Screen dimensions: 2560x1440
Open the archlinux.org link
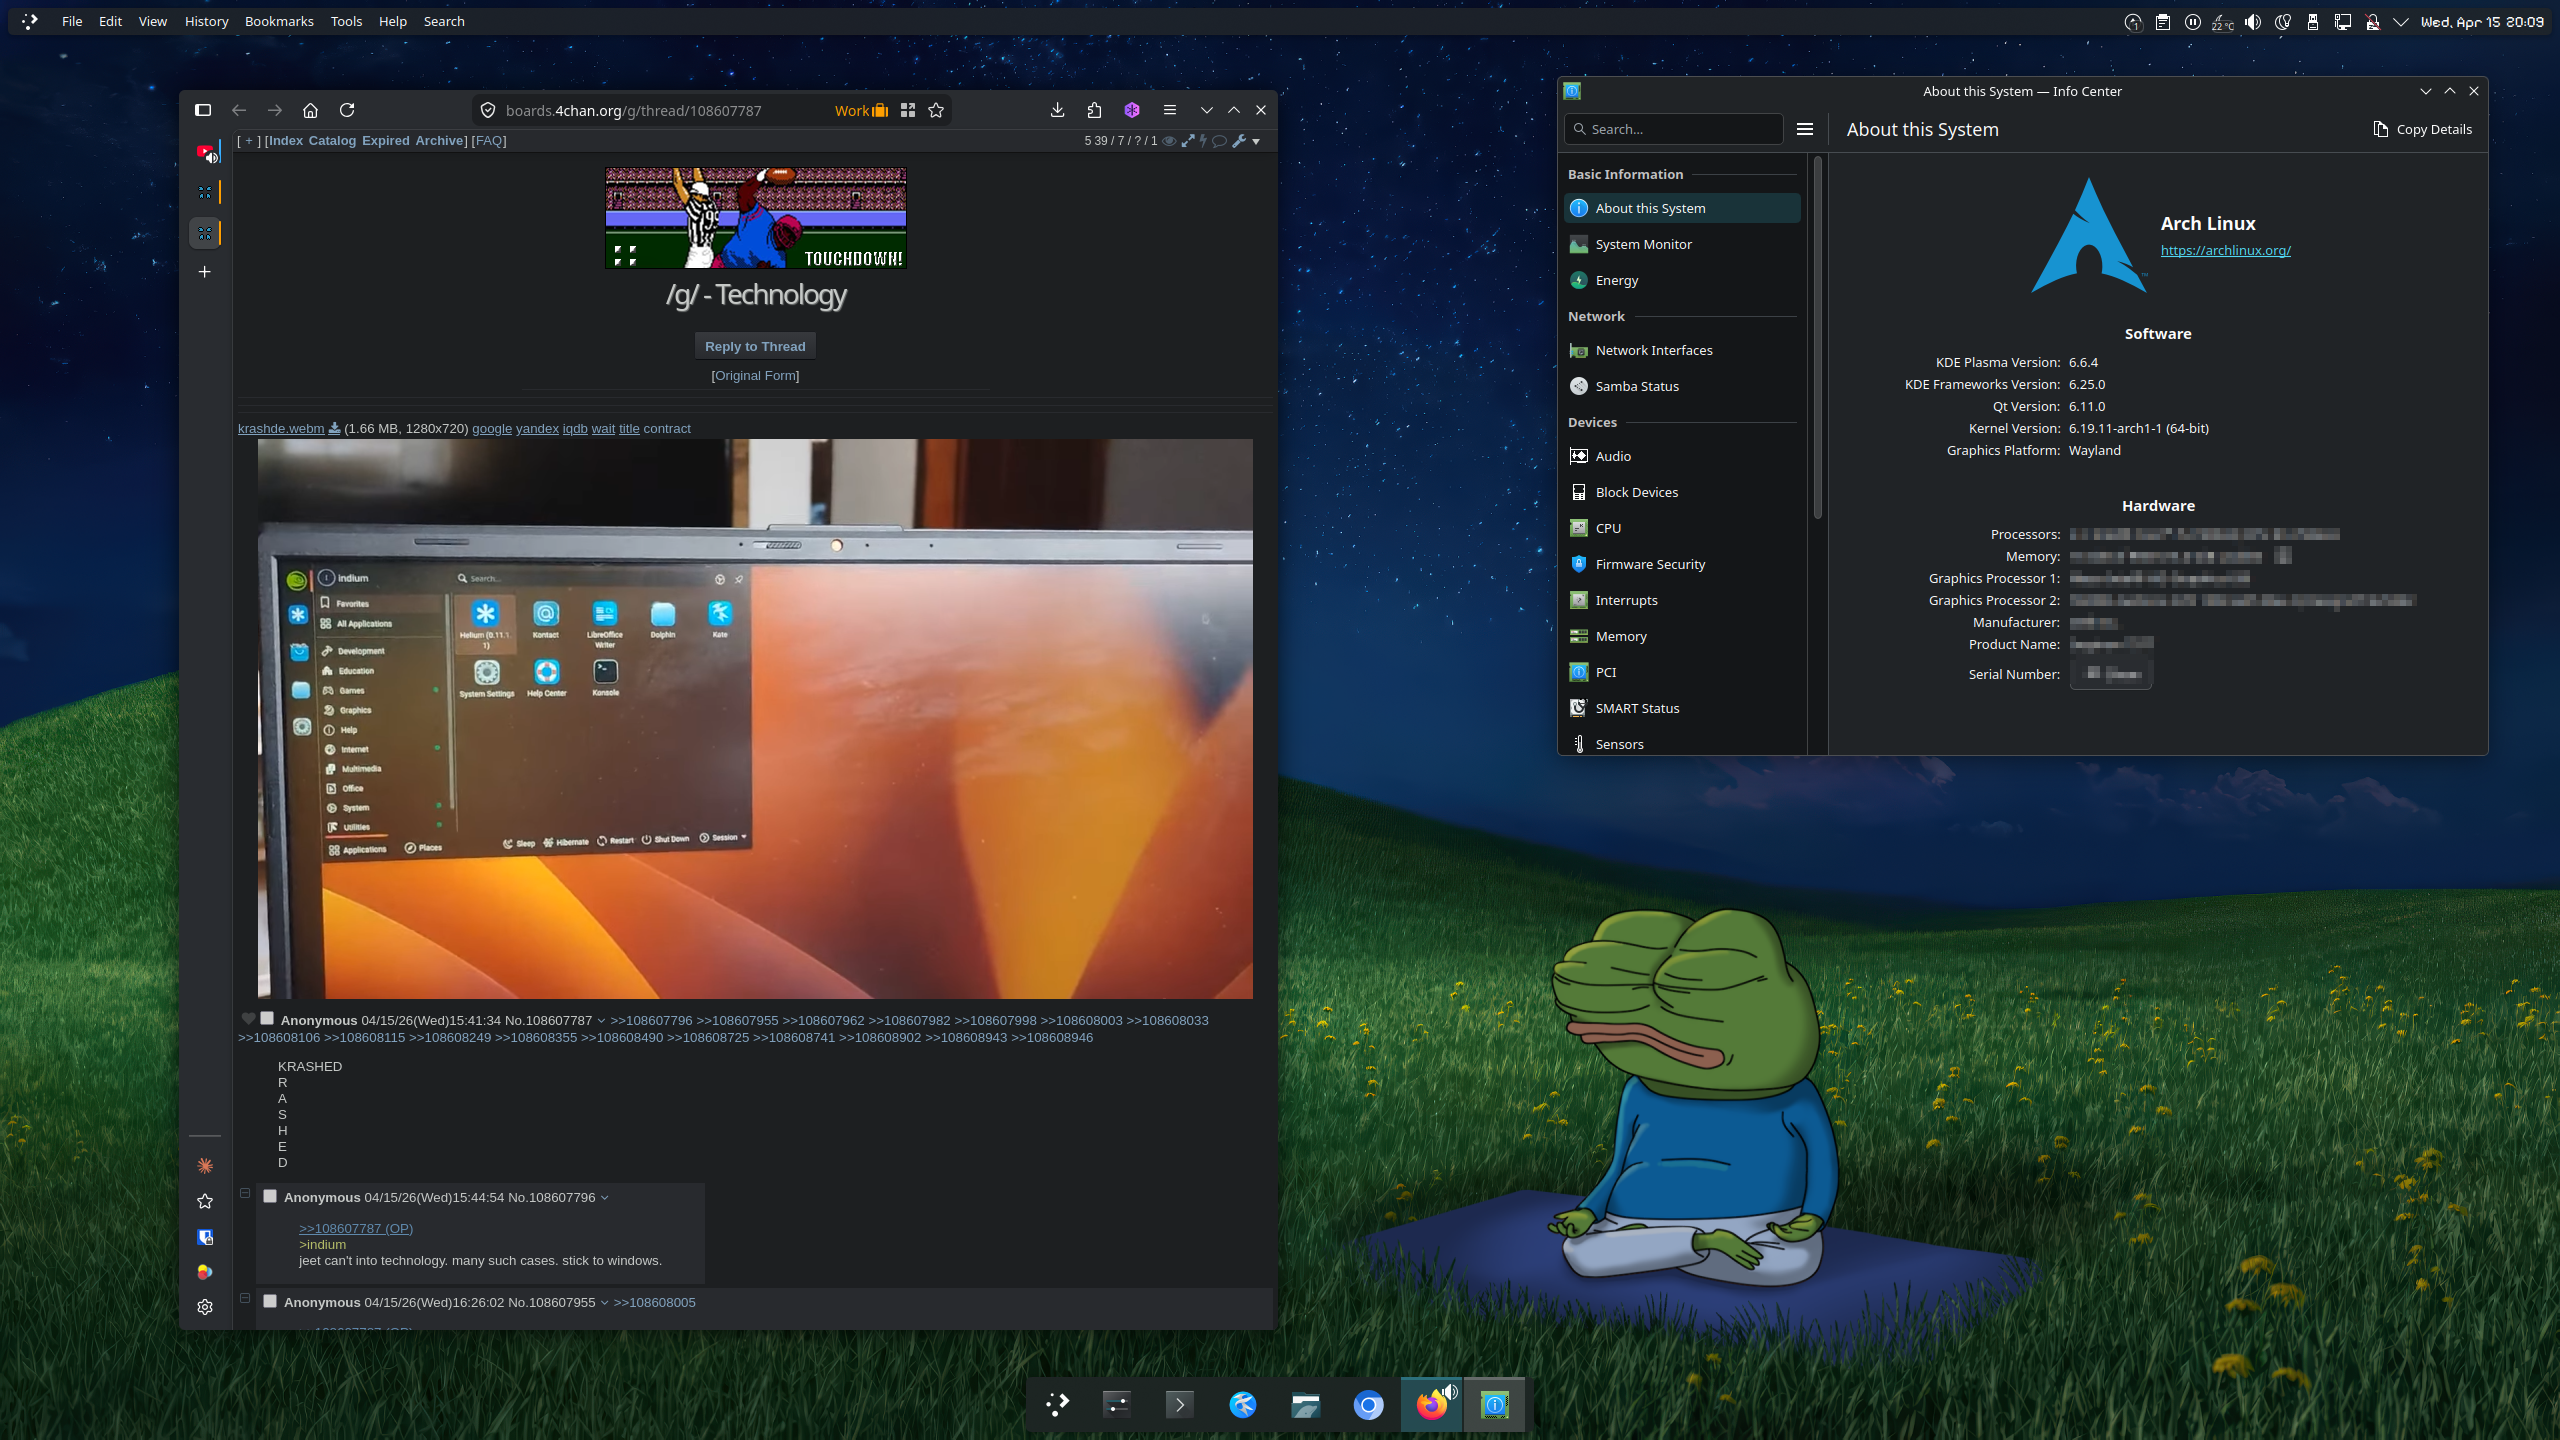point(2225,250)
